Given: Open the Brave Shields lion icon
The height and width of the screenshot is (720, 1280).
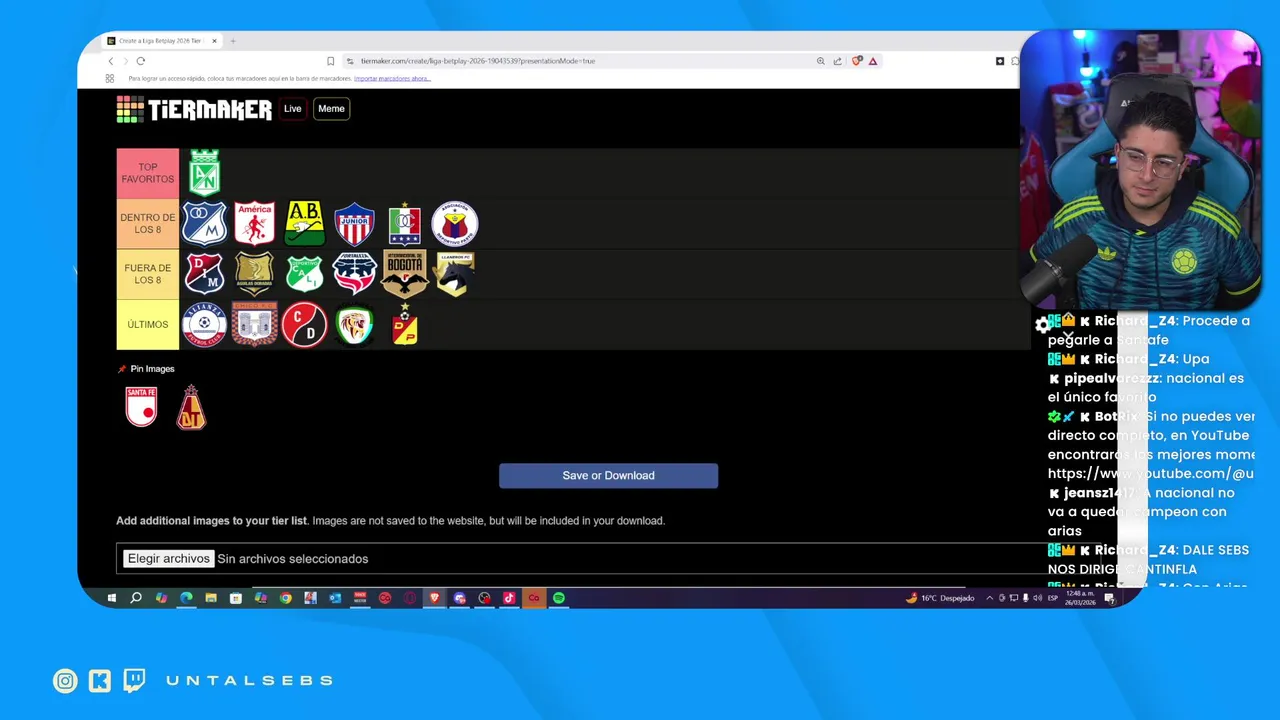Looking at the screenshot, I should 857,61.
